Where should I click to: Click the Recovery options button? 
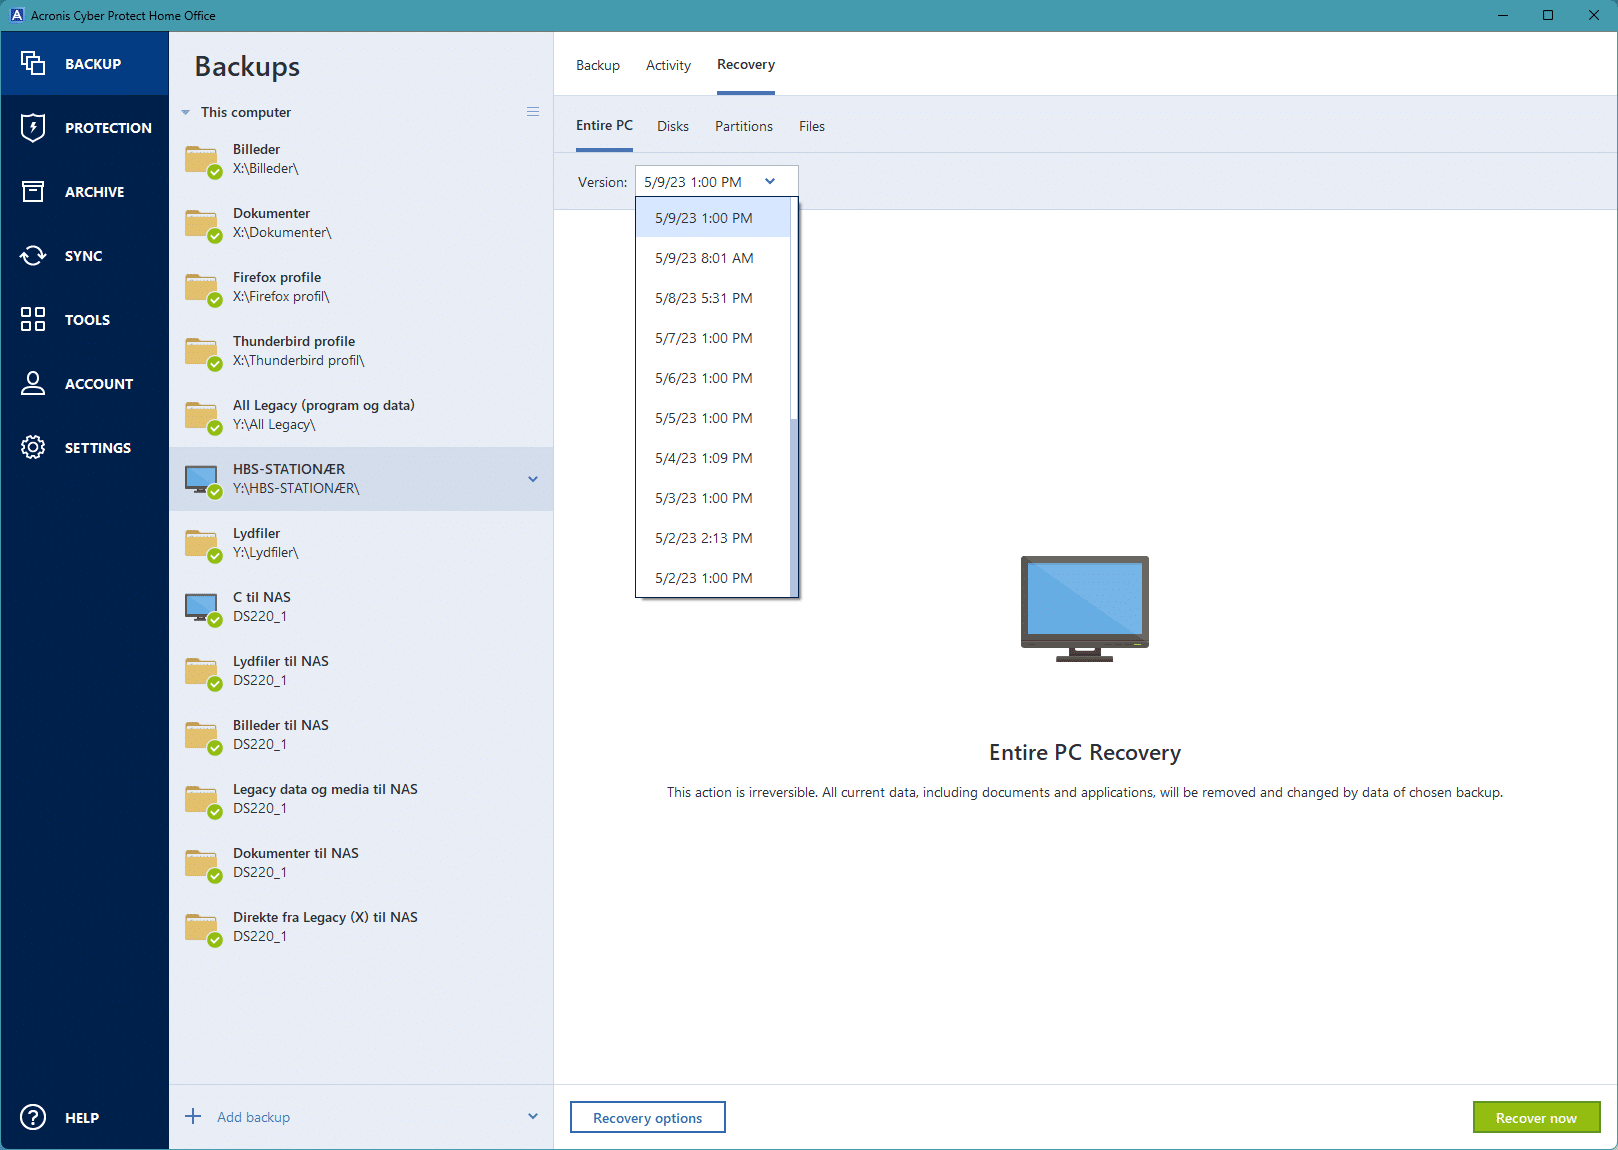coord(648,1117)
